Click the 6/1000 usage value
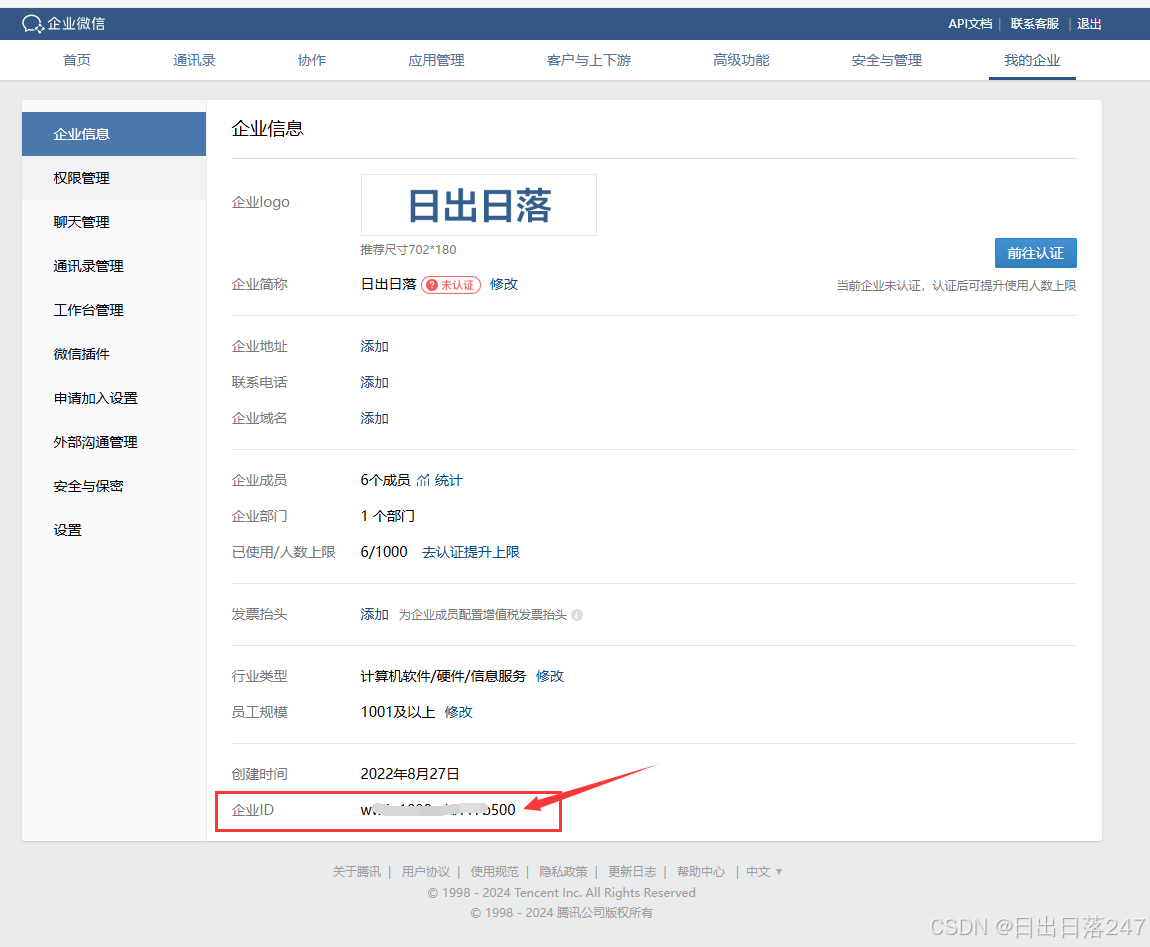 tap(384, 552)
